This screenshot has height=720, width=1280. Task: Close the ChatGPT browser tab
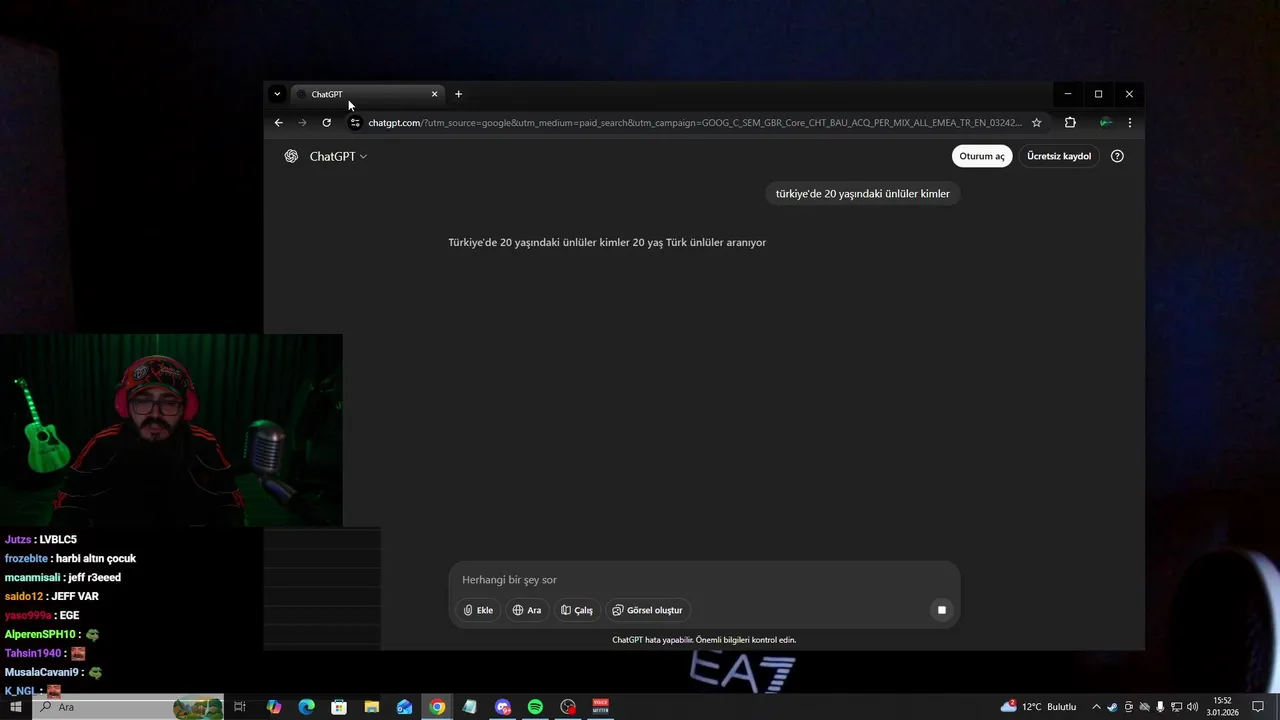(x=434, y=94)
